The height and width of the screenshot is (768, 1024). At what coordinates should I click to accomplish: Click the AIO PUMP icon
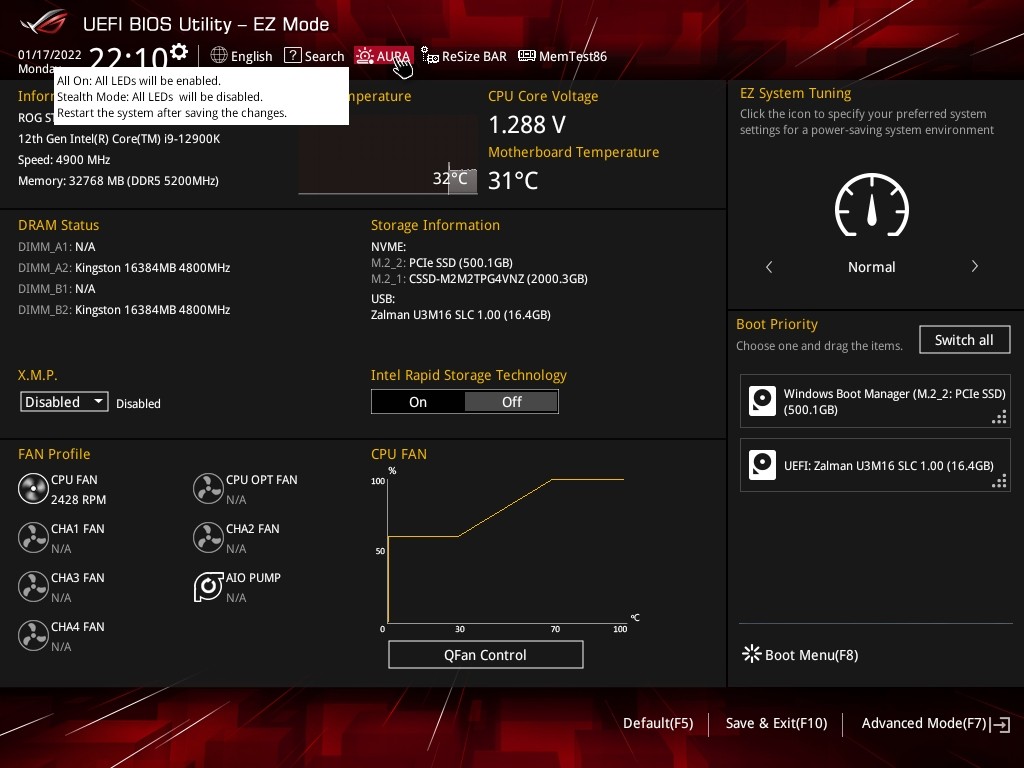coord(208,587)
